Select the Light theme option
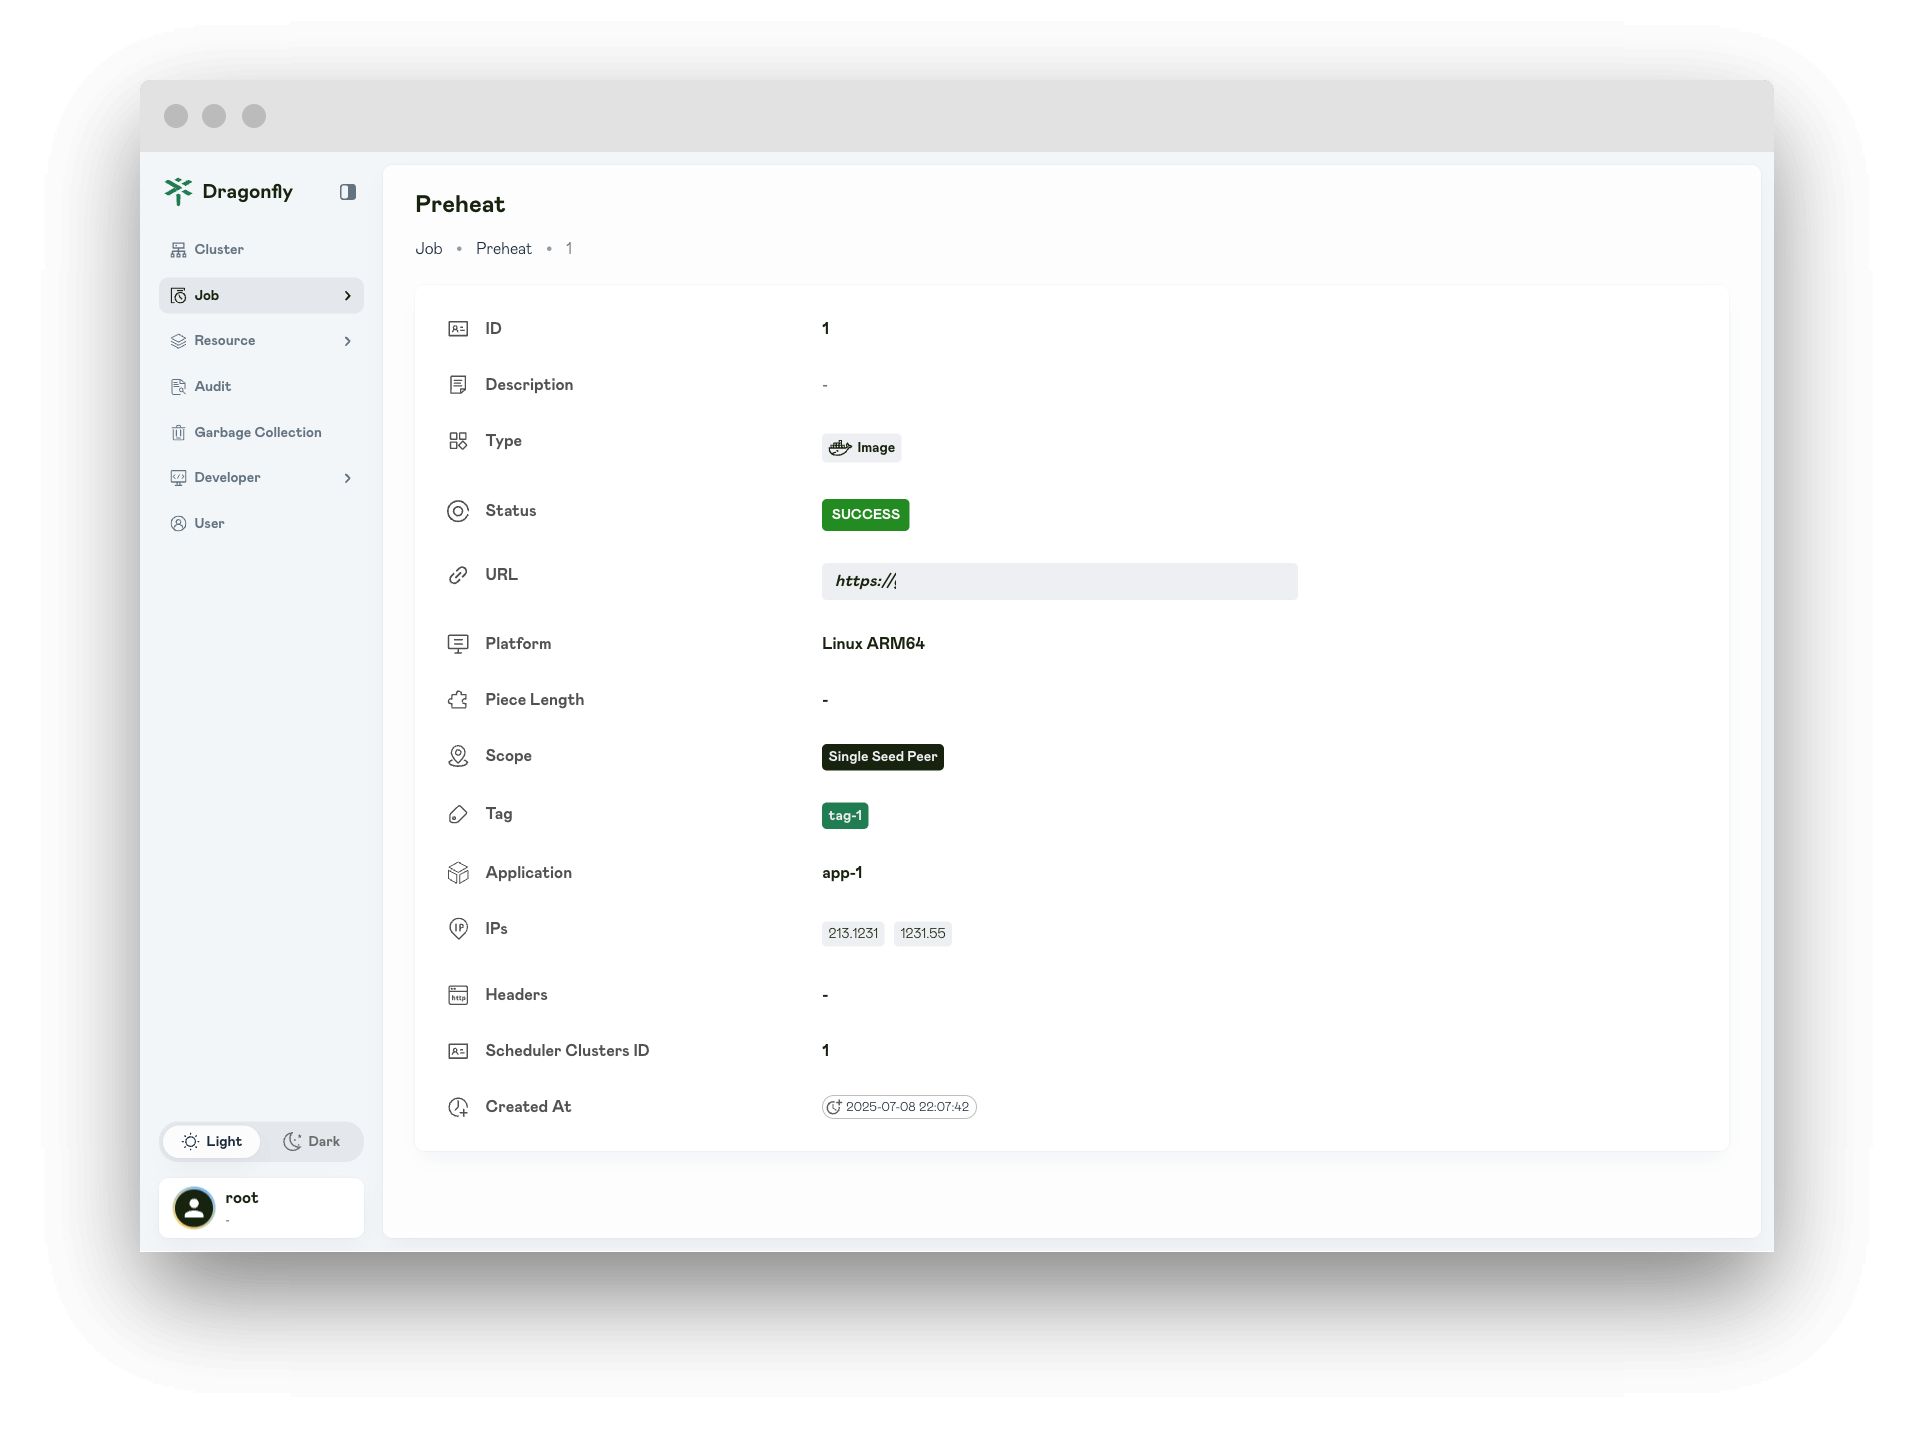 212,1142
